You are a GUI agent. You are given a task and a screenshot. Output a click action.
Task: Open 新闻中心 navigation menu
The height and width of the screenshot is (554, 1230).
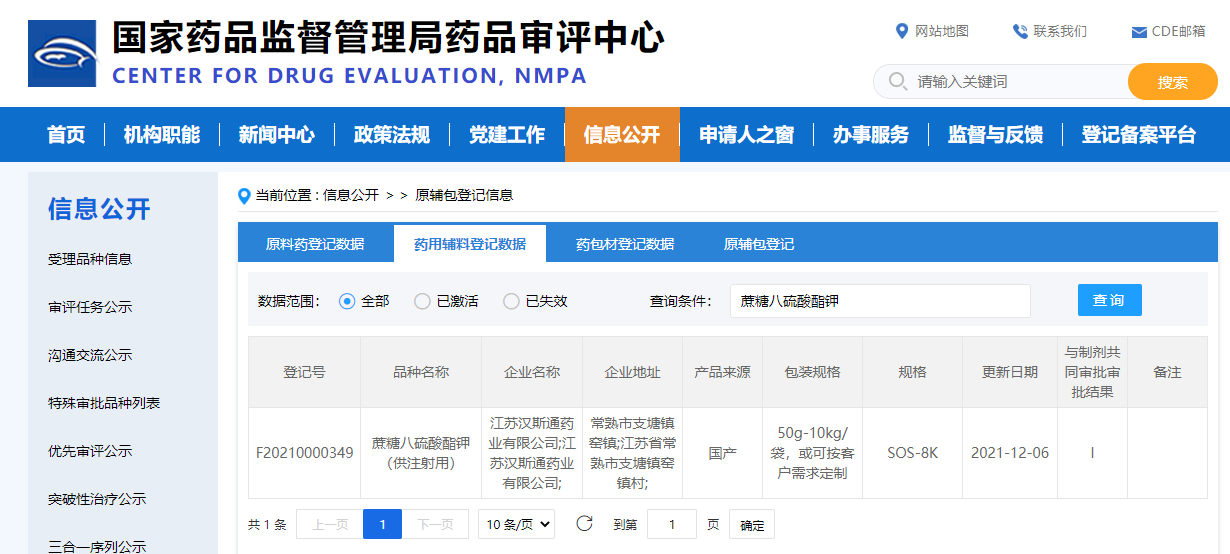click(277, 135)
